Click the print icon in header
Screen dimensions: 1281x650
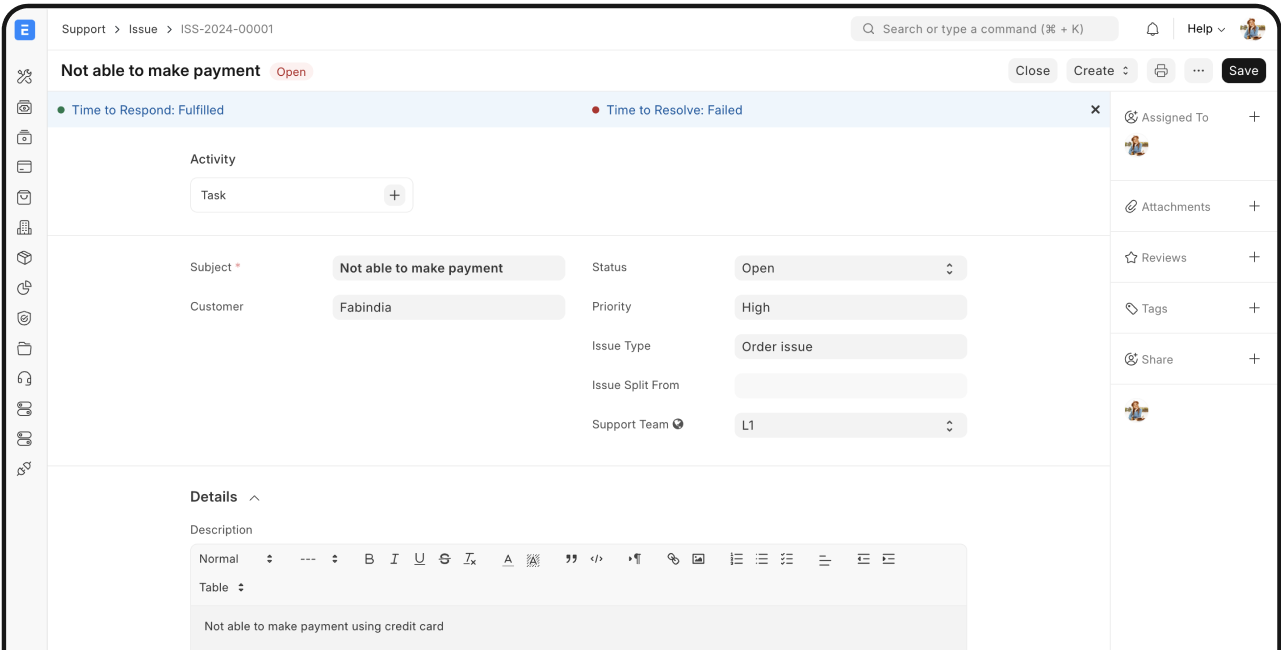pyautogui.click(x=1160, y=71)
